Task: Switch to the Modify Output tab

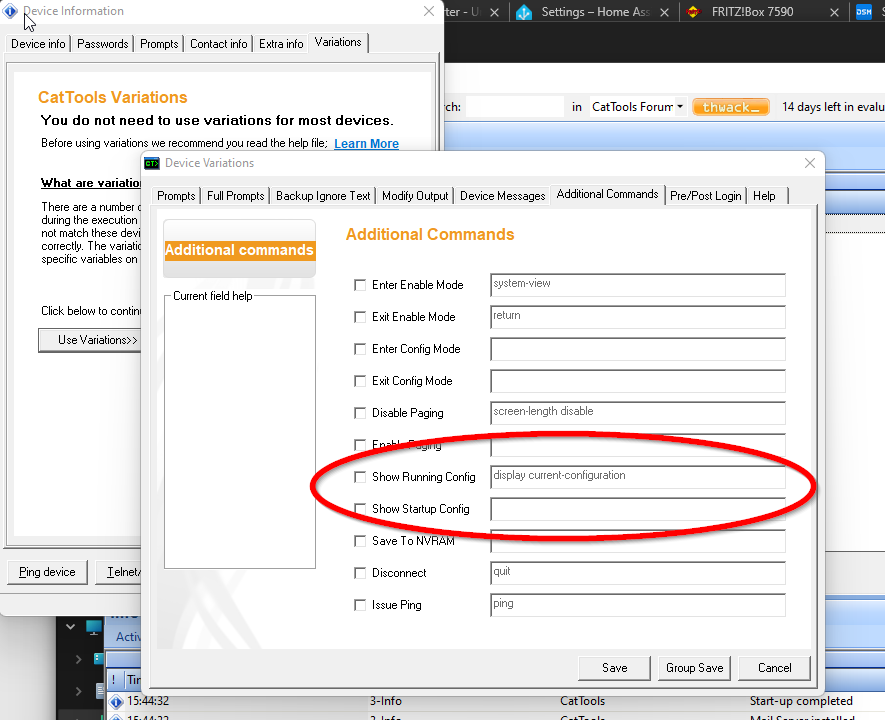Action: tap(415, 196)
